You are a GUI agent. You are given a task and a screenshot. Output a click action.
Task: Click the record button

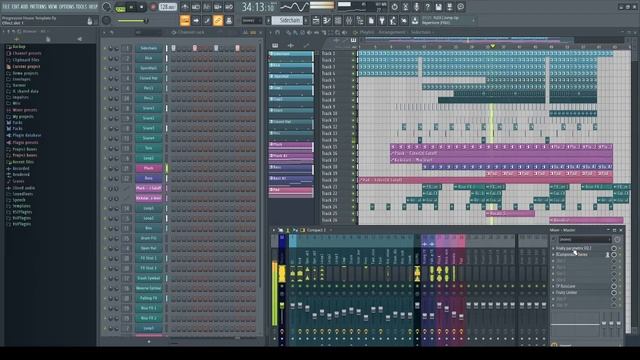click(x=153, y=7)
